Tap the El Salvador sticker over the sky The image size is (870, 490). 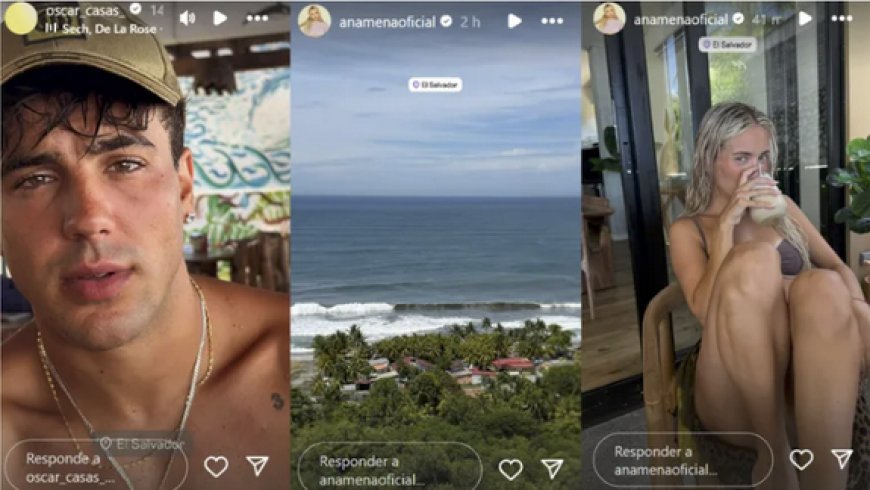(x=436, y=85)
